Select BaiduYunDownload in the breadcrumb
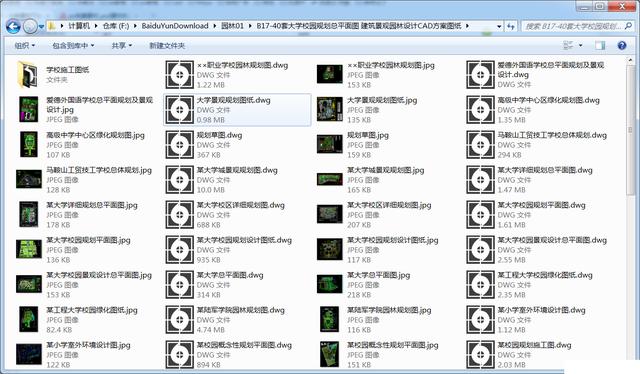 pyautogui.click(x=175, y=26)
